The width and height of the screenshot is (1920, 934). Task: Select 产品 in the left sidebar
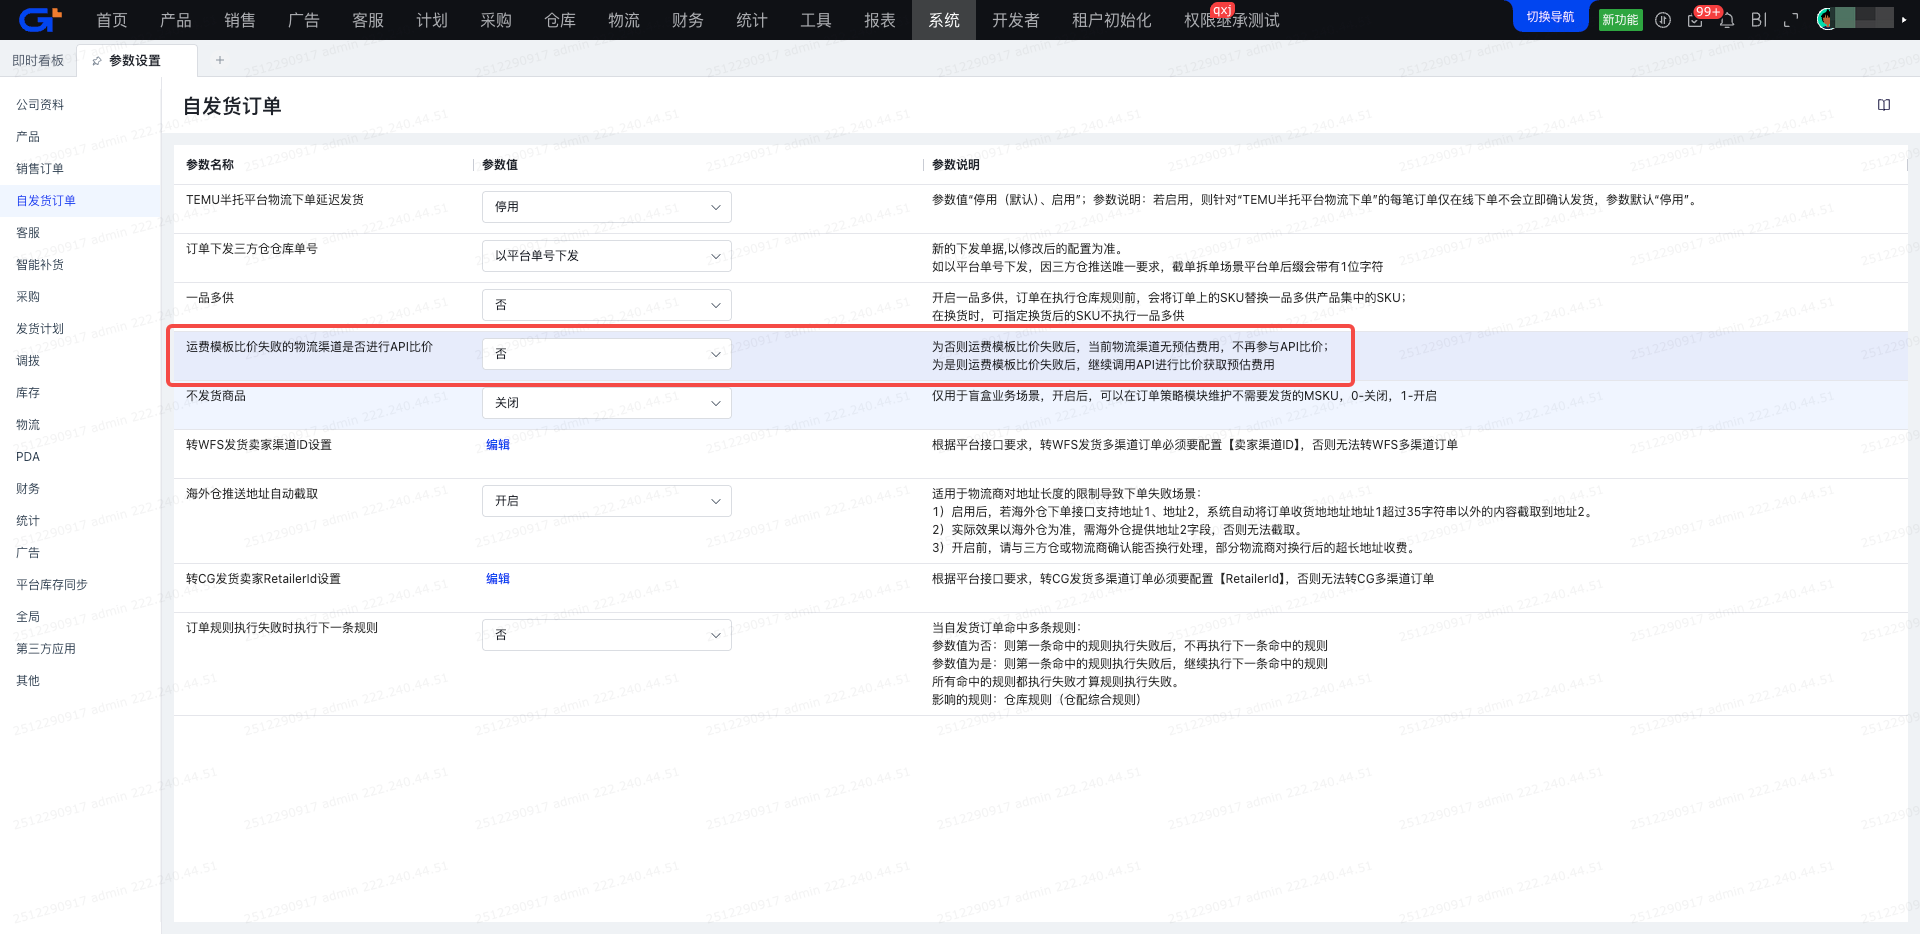[x=80, y=137]
